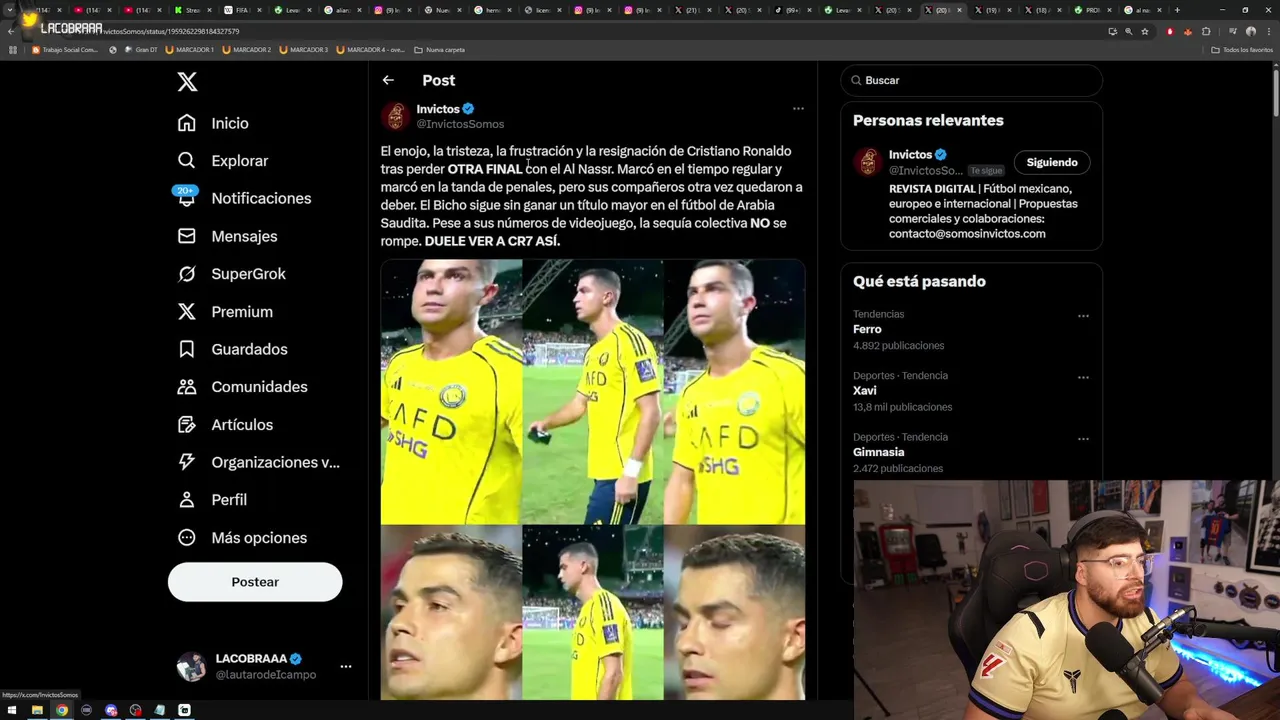The width and height of the screenshot is (1280, 720).
Task: Open the Xavi trending topic
Action: point(865,391)
